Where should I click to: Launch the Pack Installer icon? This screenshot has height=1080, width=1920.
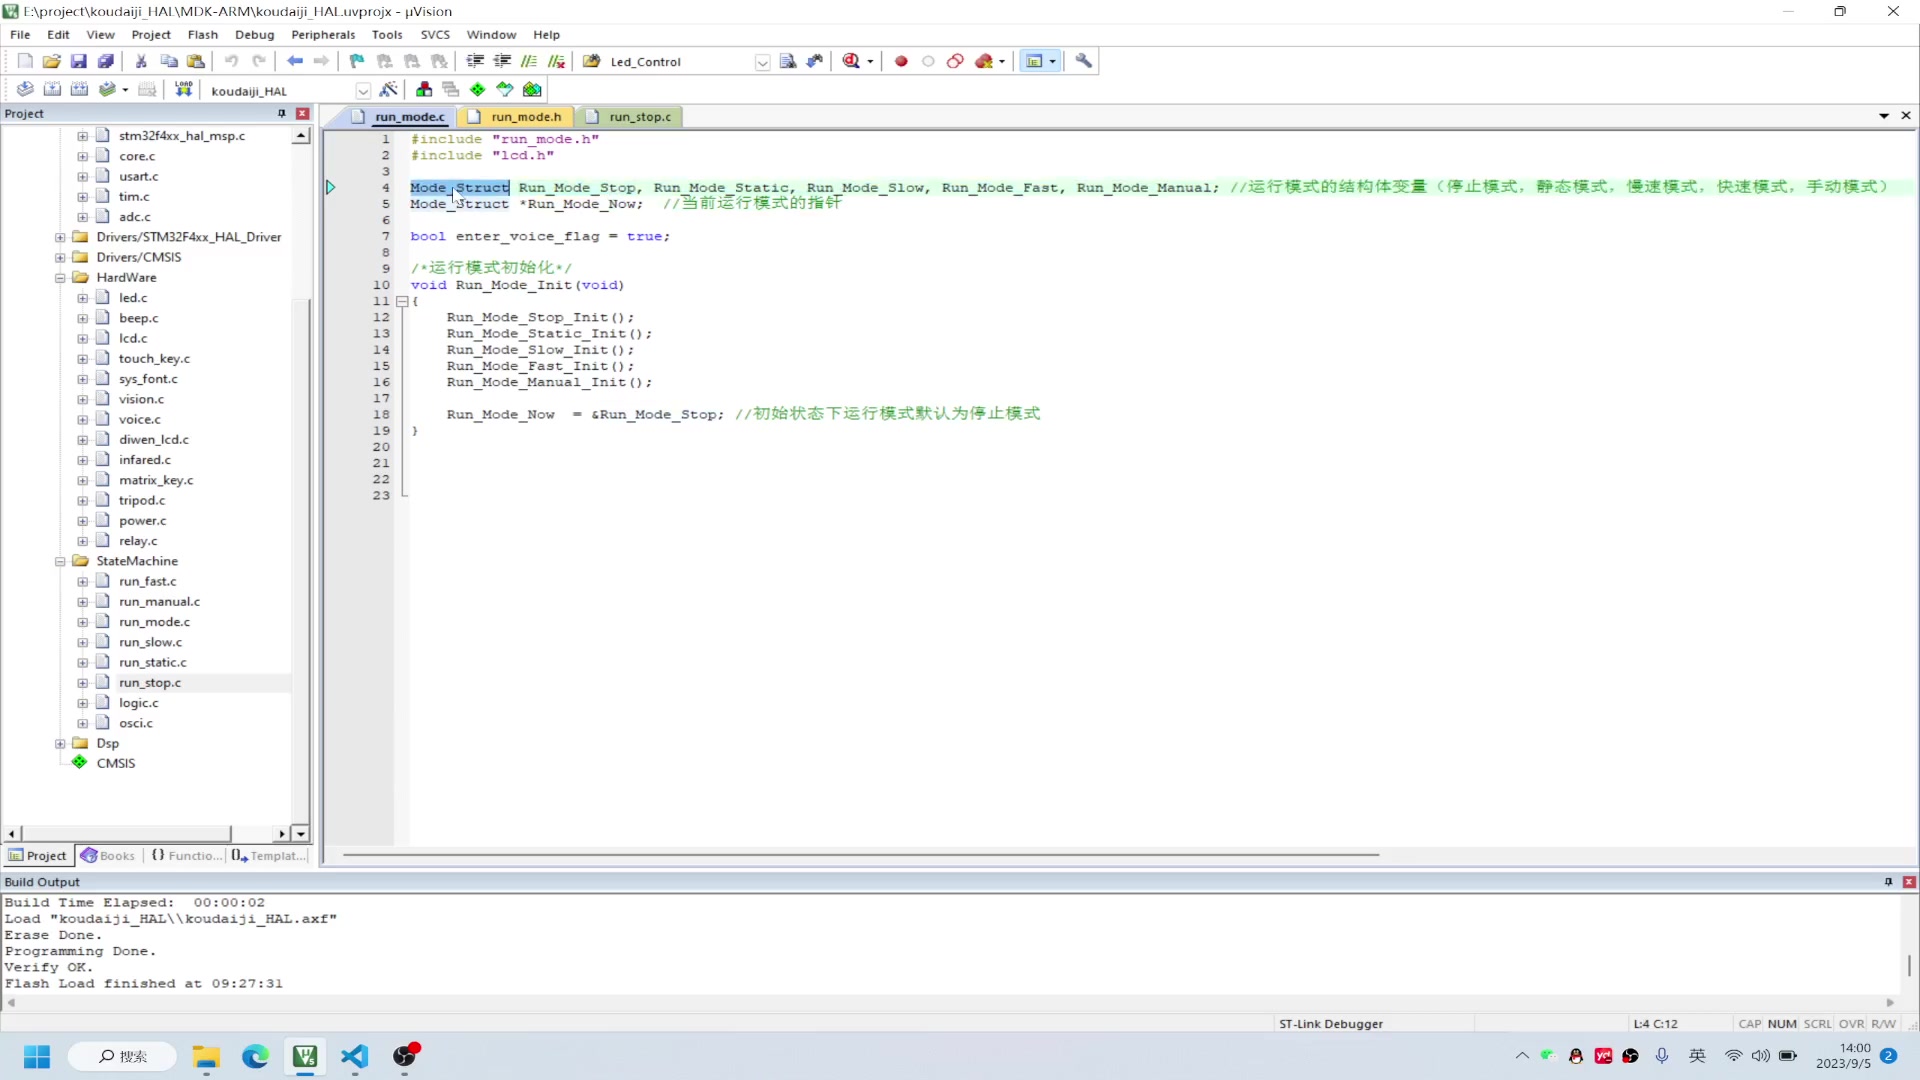coord(532,90)
